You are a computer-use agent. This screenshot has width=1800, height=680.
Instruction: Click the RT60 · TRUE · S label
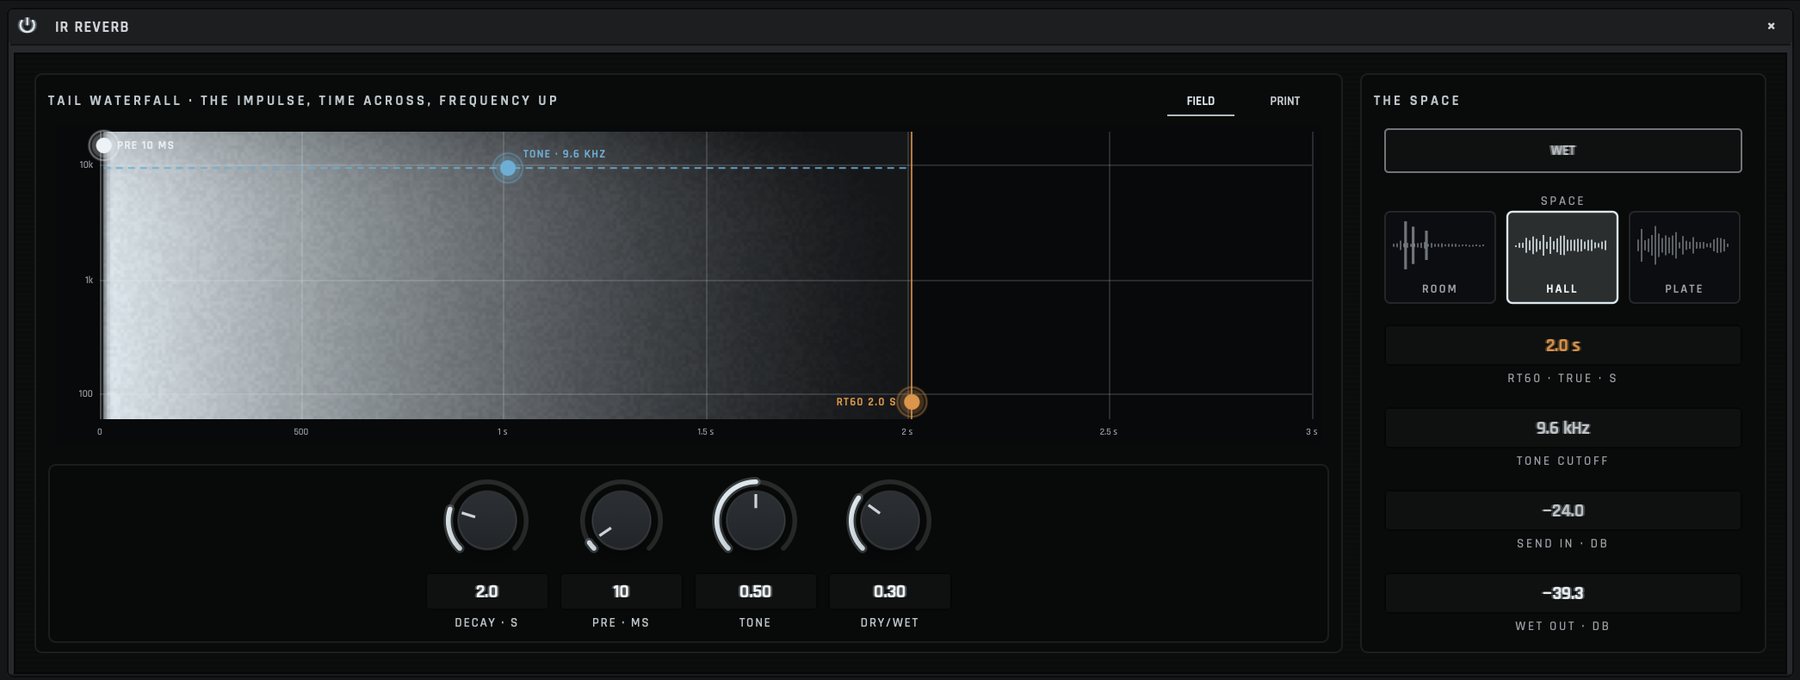(1562, 378)
